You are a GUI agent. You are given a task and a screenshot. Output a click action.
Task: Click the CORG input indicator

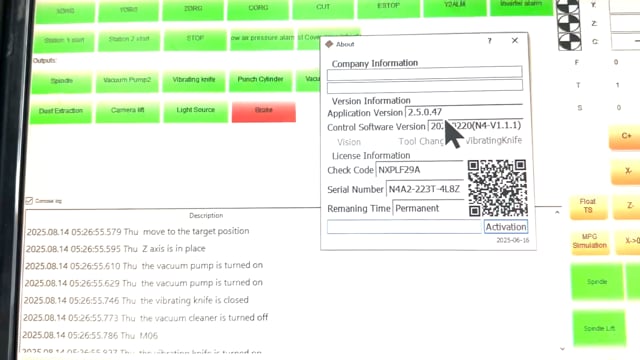click(x=258, y=9)
